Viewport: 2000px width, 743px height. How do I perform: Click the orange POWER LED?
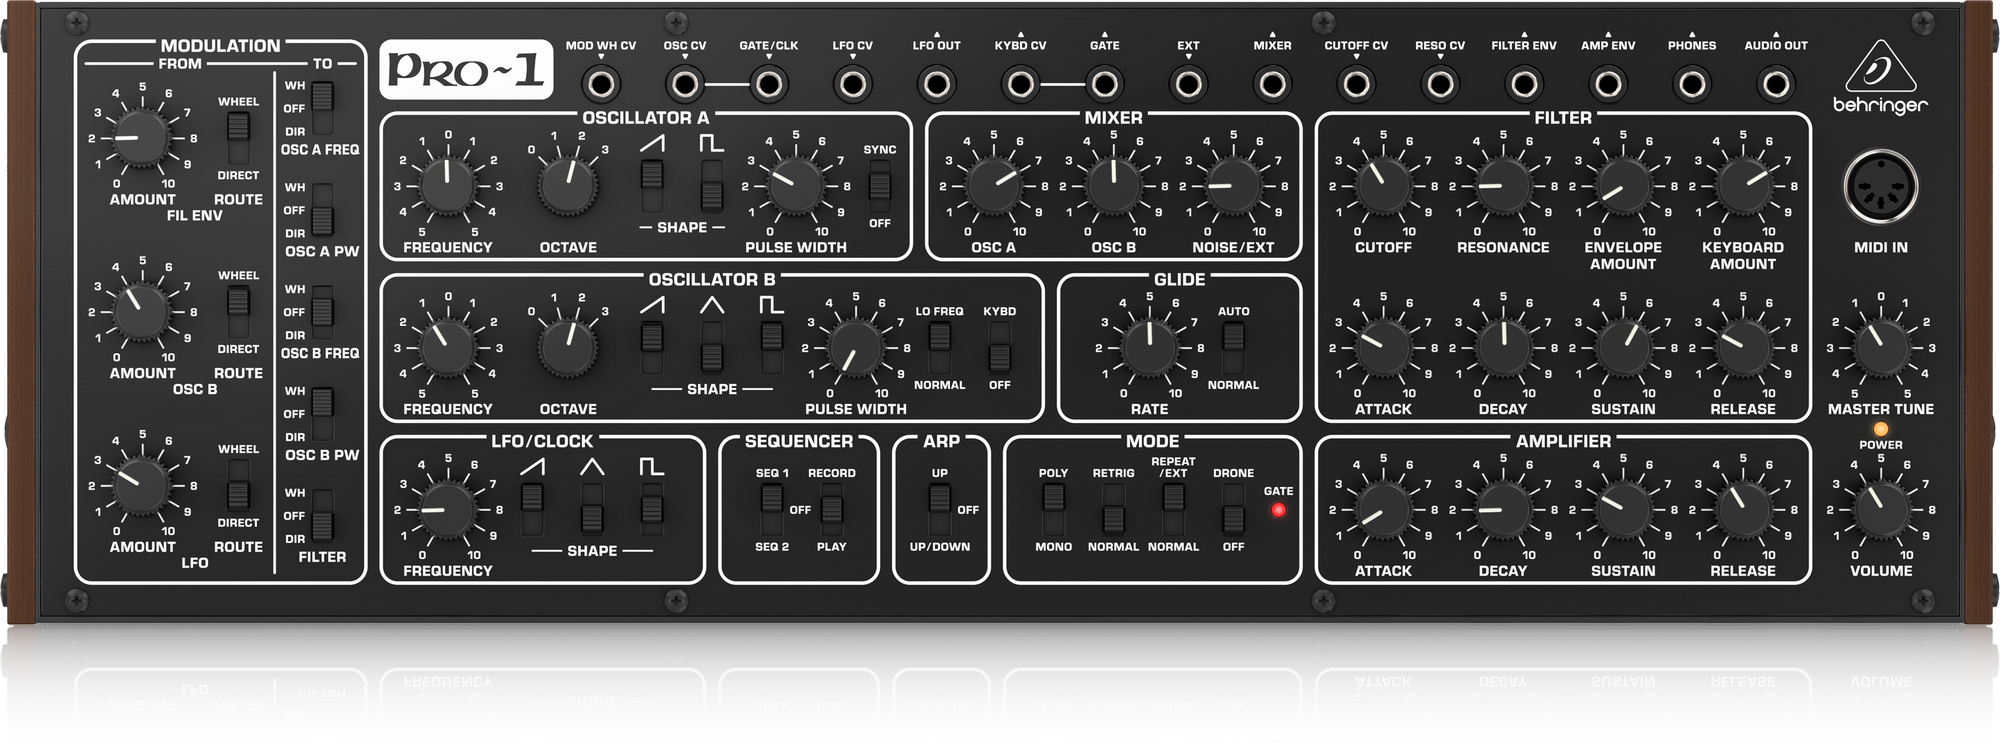click(1881, 429)
